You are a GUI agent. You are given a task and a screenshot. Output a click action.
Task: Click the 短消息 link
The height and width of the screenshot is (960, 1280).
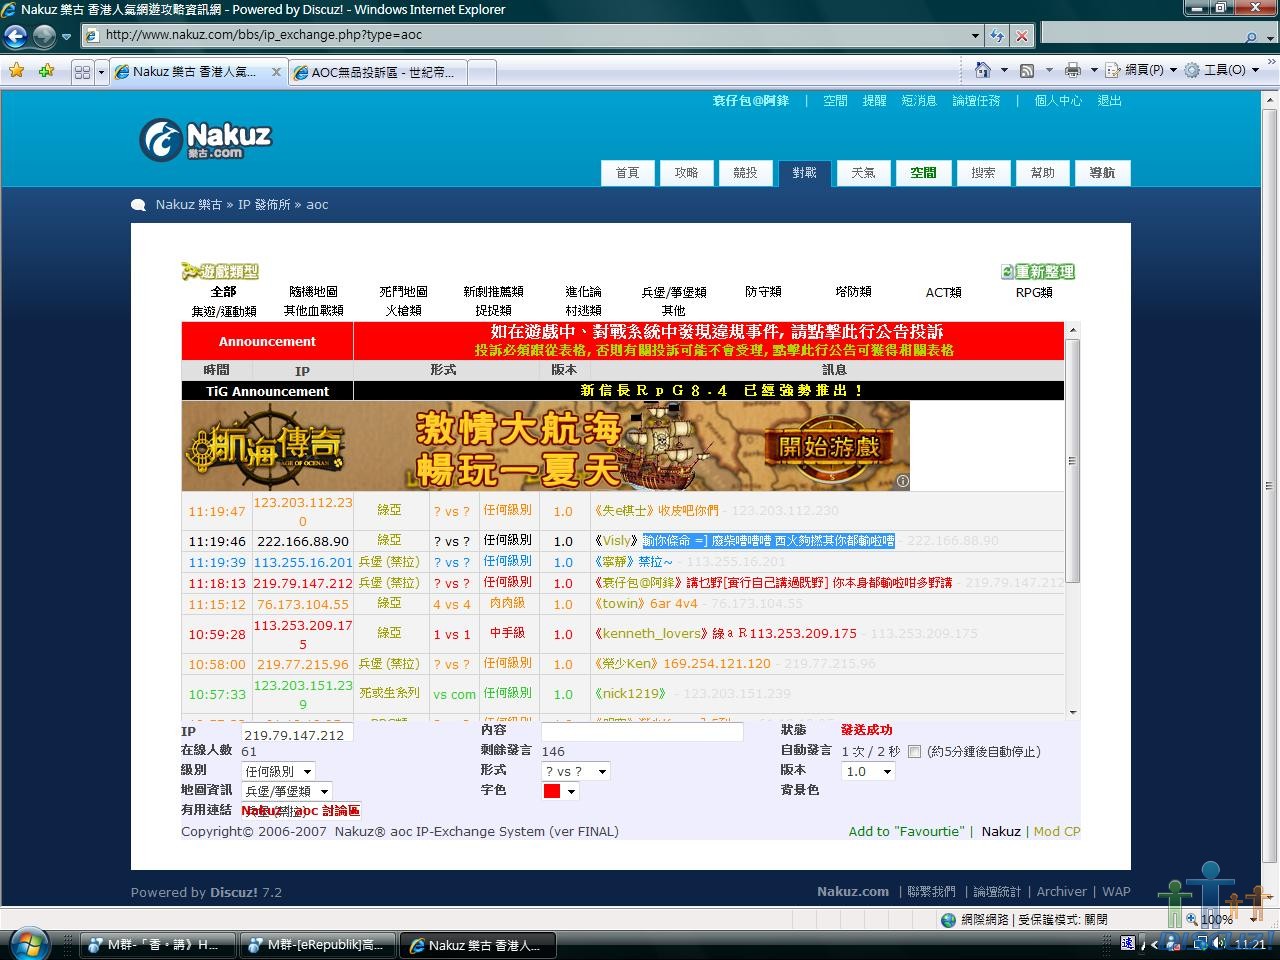[x=919, y=101]
